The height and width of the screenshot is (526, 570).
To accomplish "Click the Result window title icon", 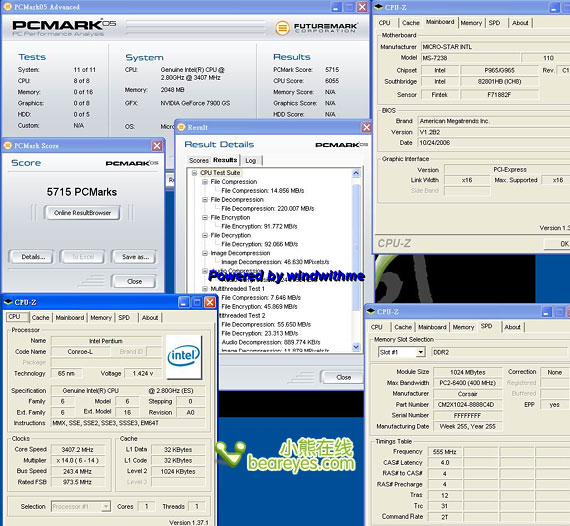I will [x=181, y=127].
